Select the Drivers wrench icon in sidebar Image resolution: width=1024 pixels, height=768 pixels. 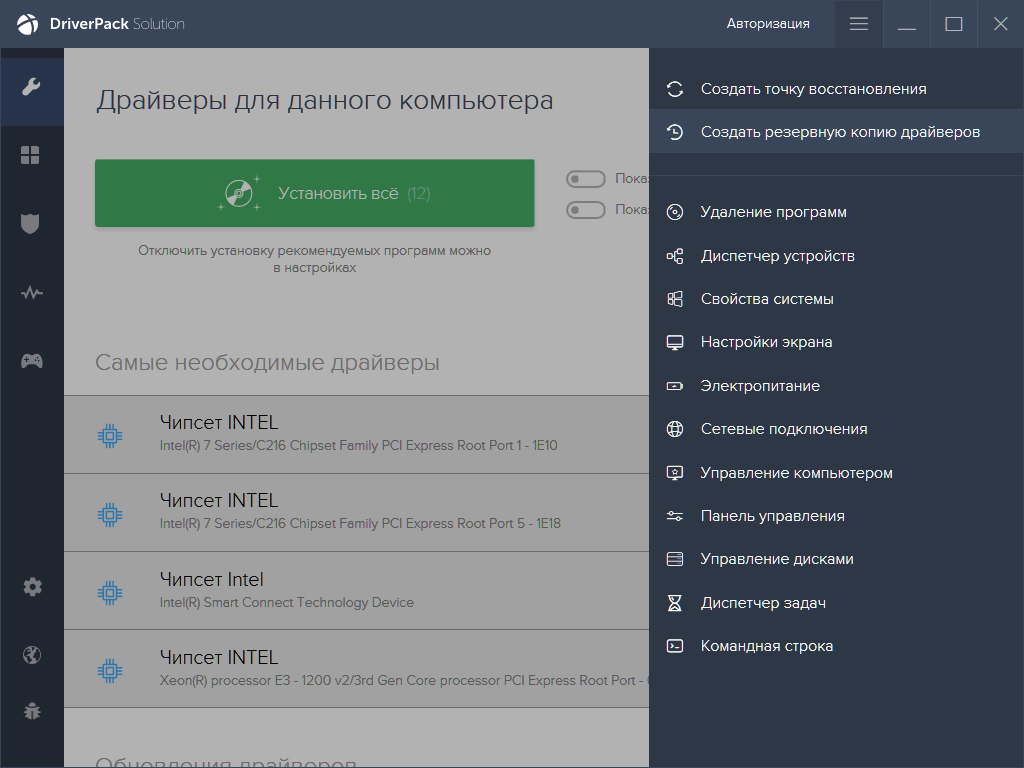pos(32,86)
